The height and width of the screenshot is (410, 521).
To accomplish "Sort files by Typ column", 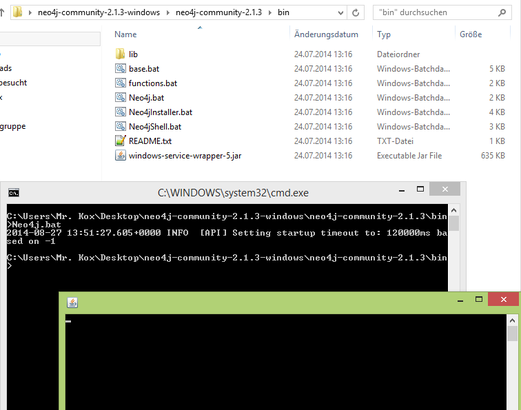I will (x=384, y=35).
